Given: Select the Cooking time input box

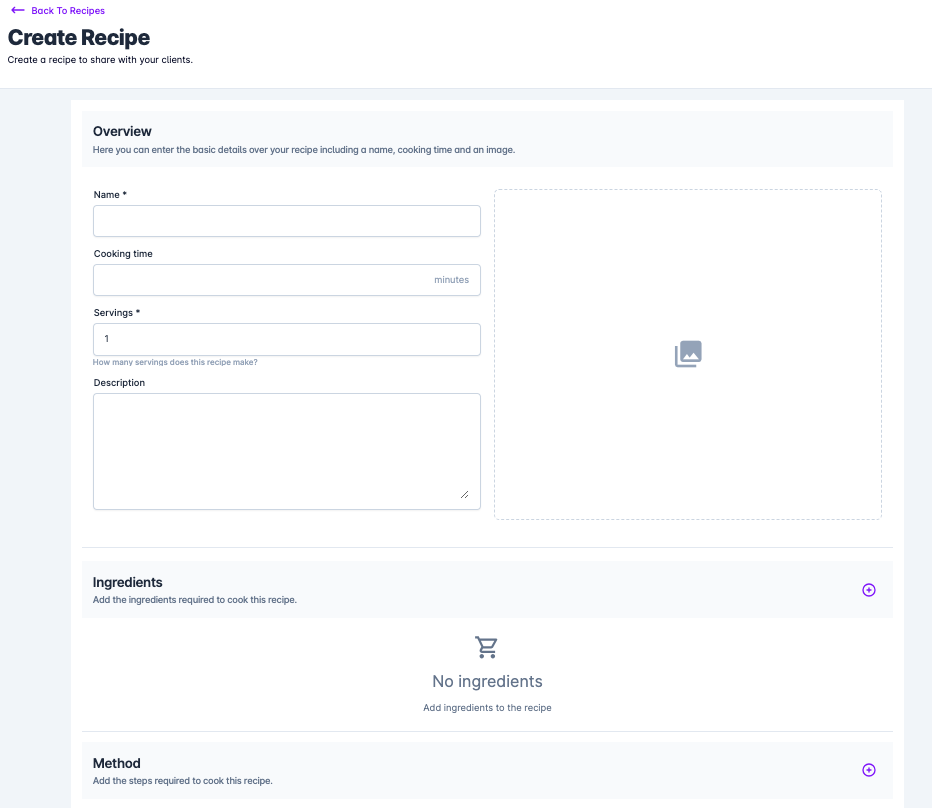Looking at the screenshot, I should [286, 280].
